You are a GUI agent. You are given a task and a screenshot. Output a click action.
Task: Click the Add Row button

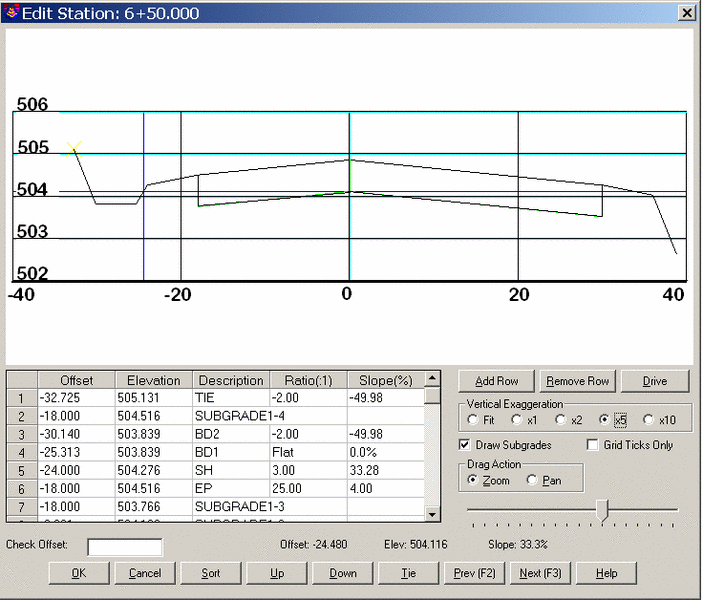click(x=497, y=381)
